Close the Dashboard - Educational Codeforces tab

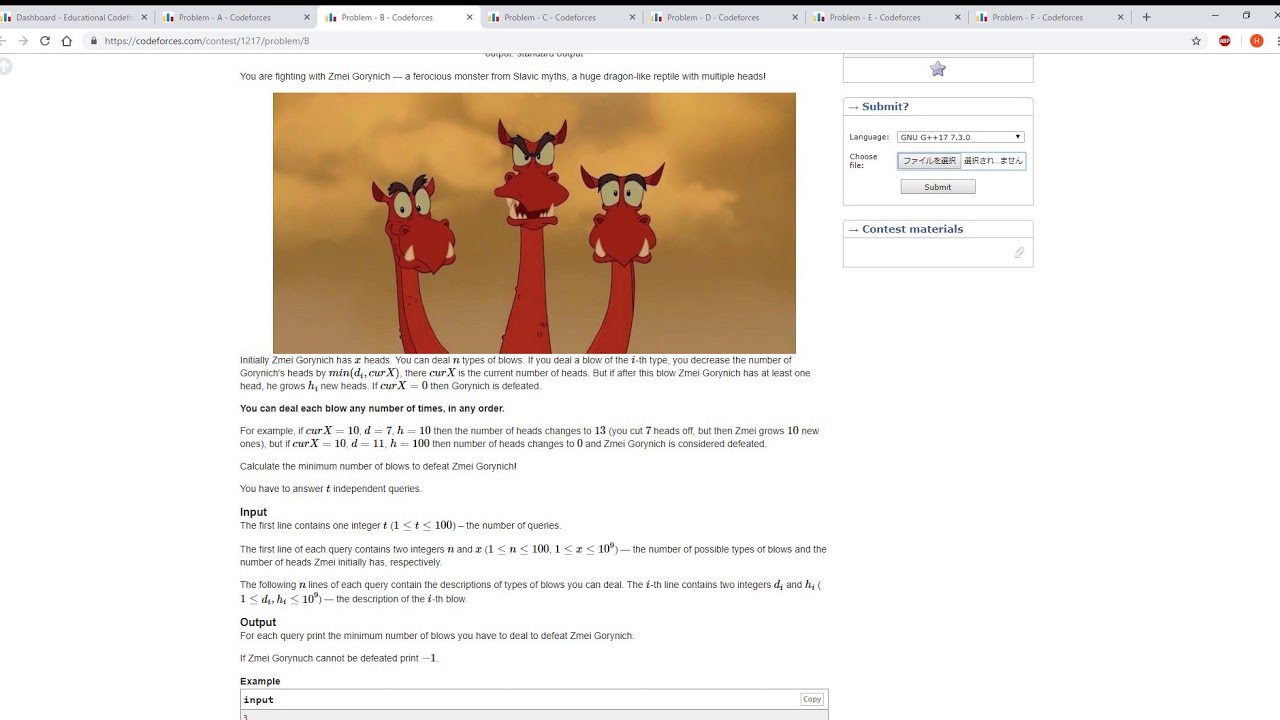pos(144,17)
